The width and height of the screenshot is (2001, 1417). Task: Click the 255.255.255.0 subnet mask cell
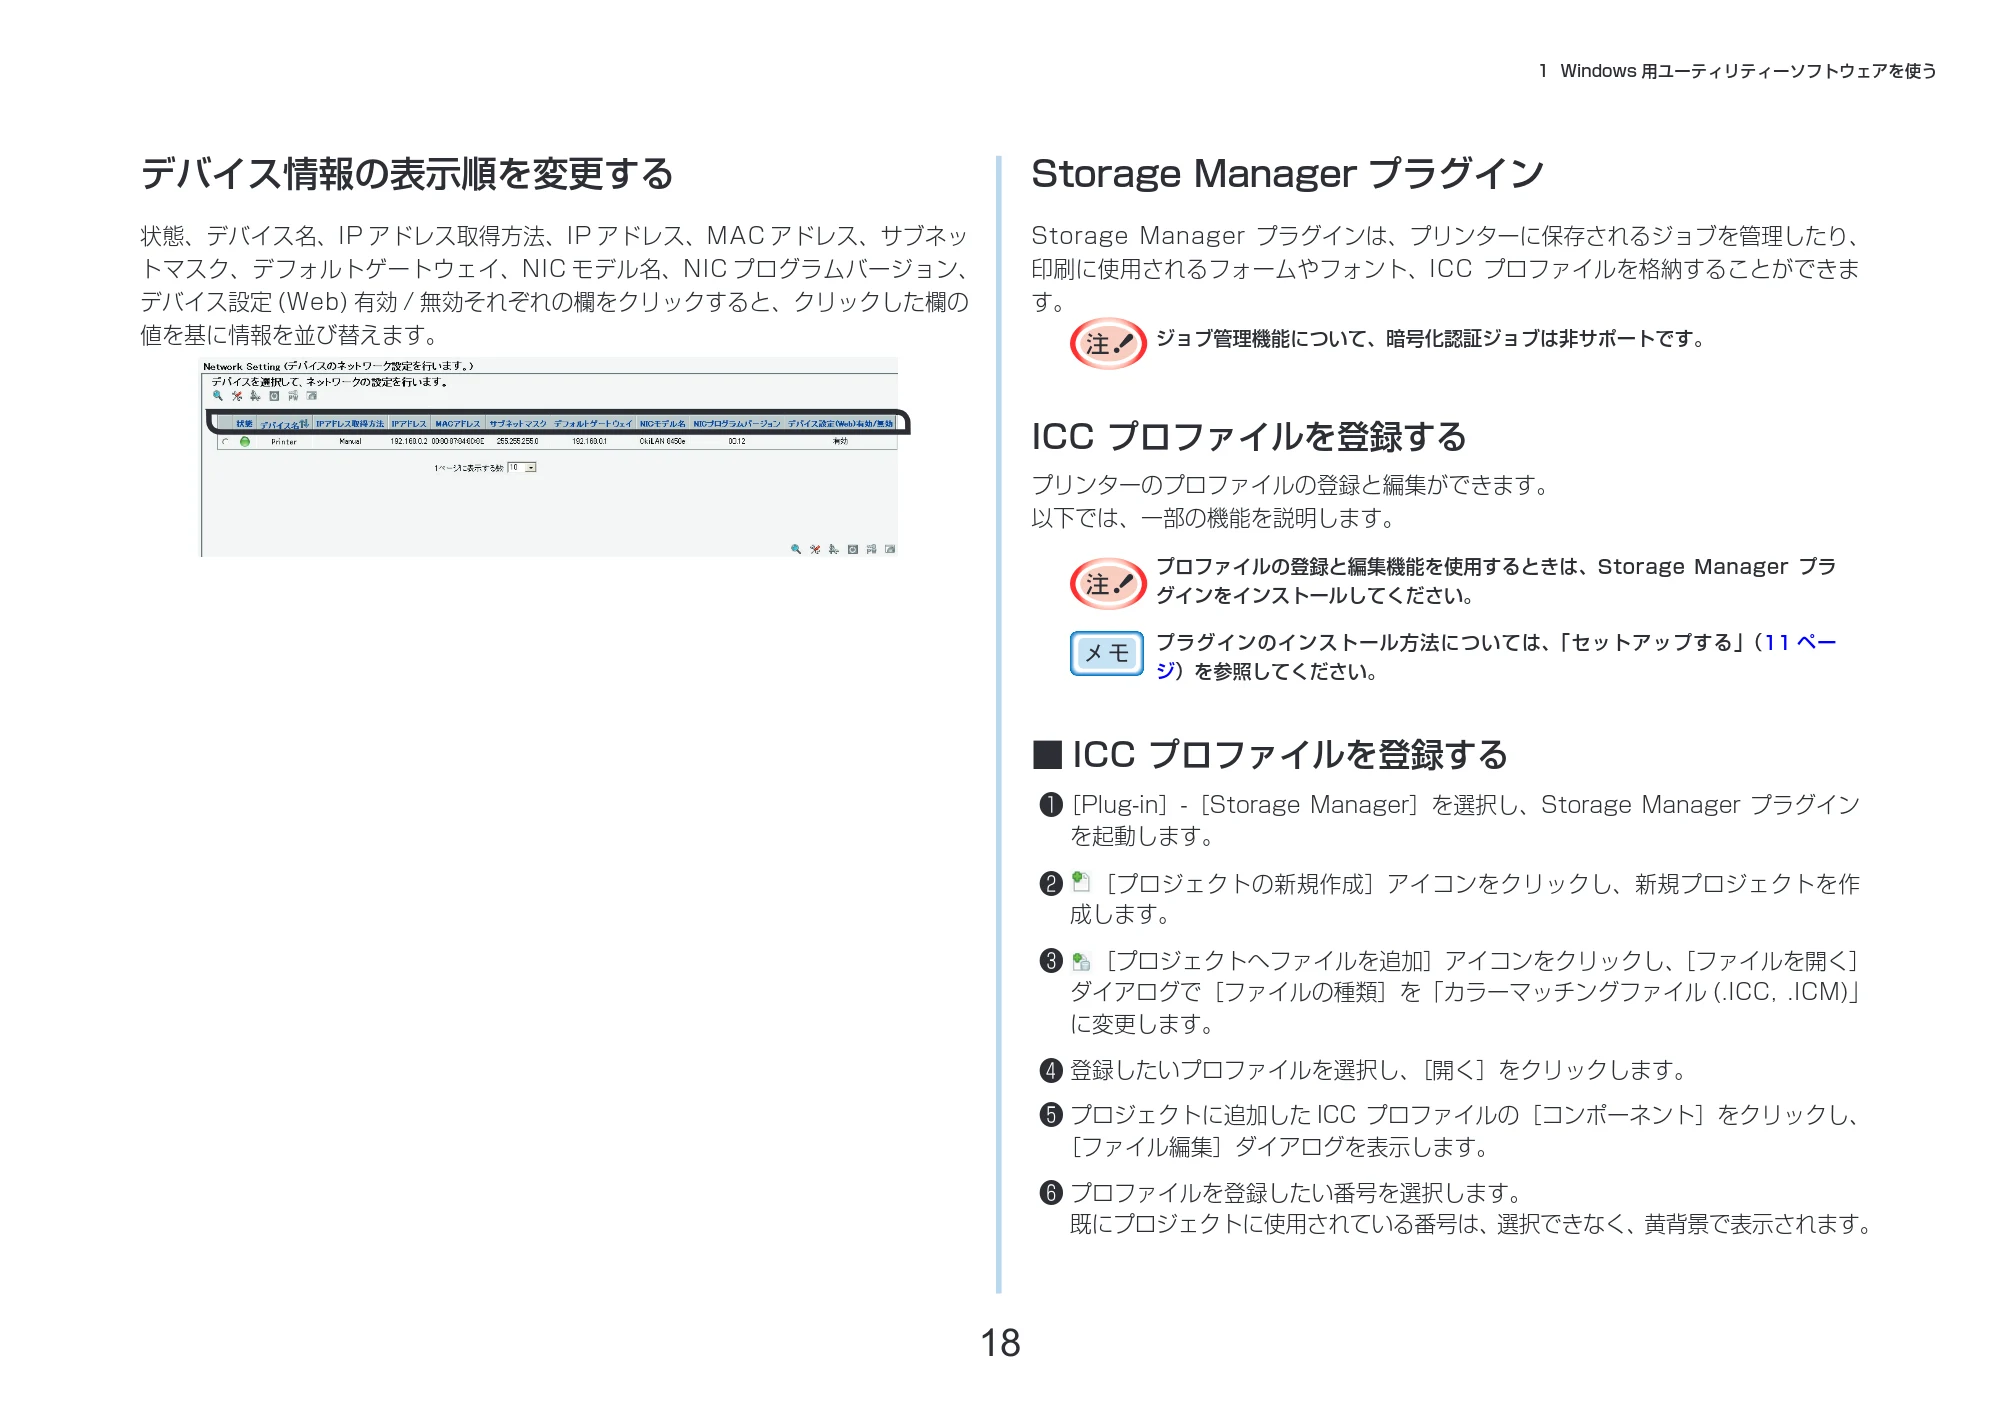click(518, 441)
